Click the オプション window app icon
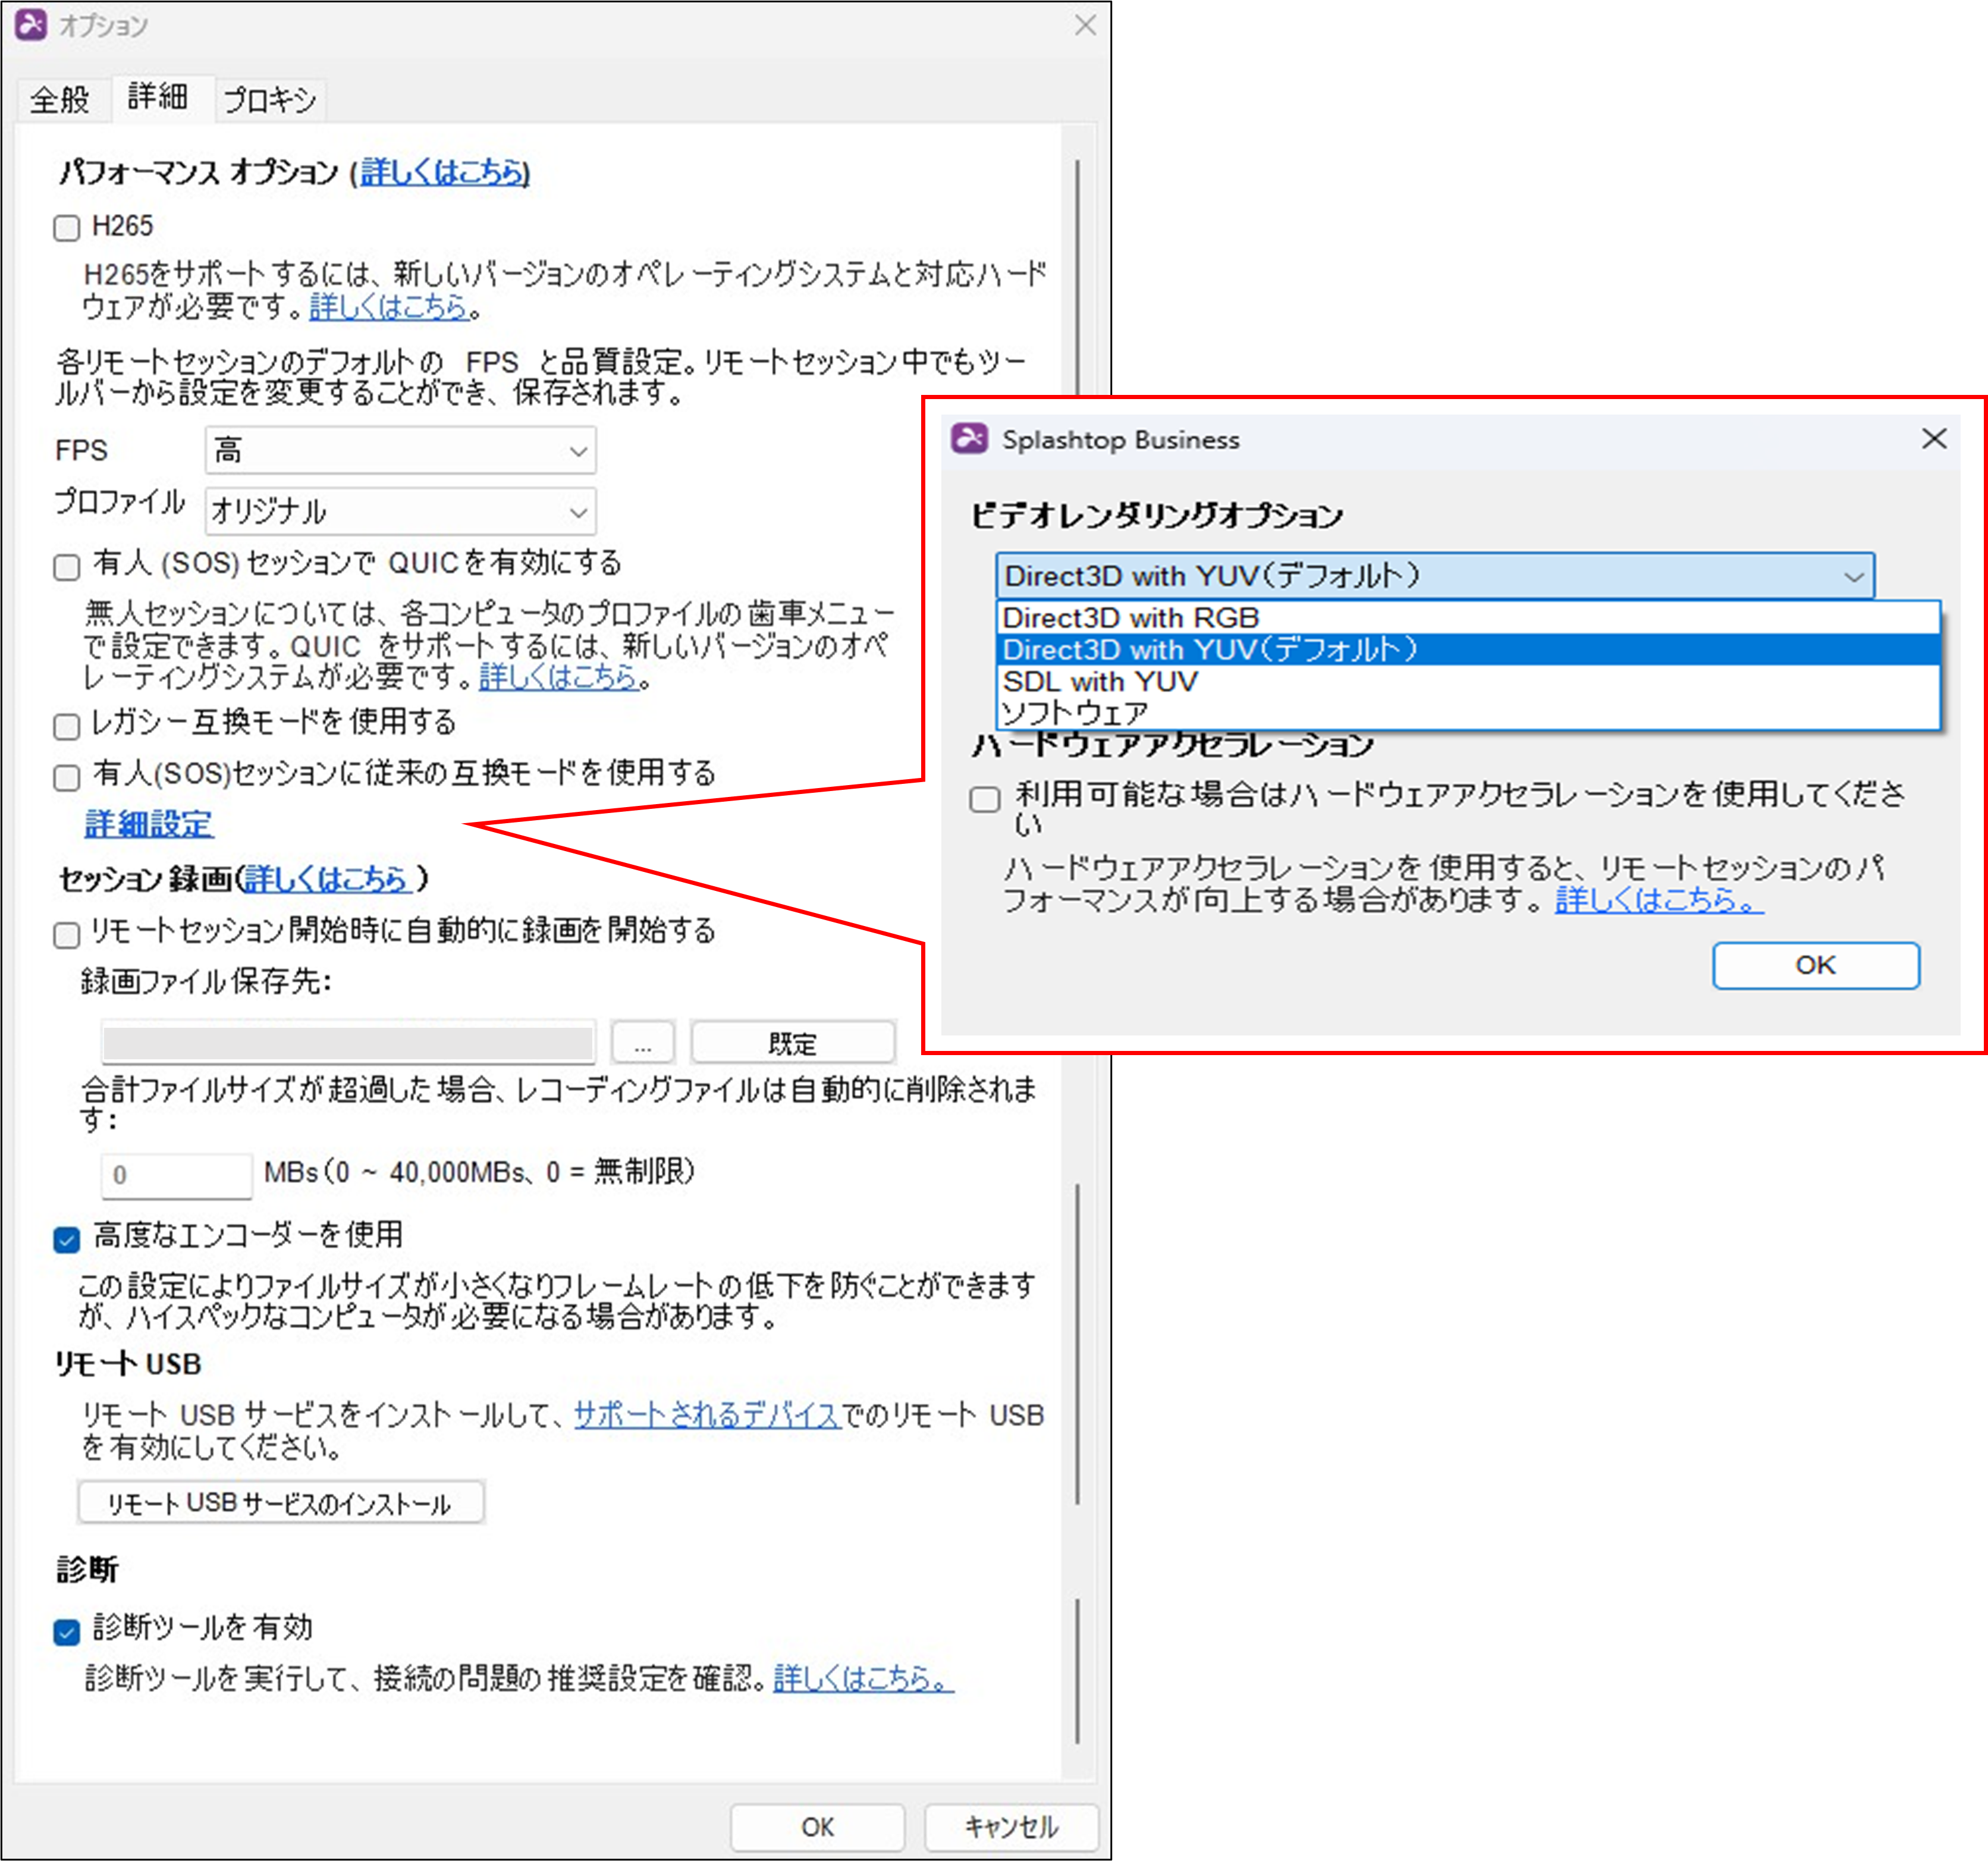The height and width of the screenshot is (1861, 1988). coord(31,25)
